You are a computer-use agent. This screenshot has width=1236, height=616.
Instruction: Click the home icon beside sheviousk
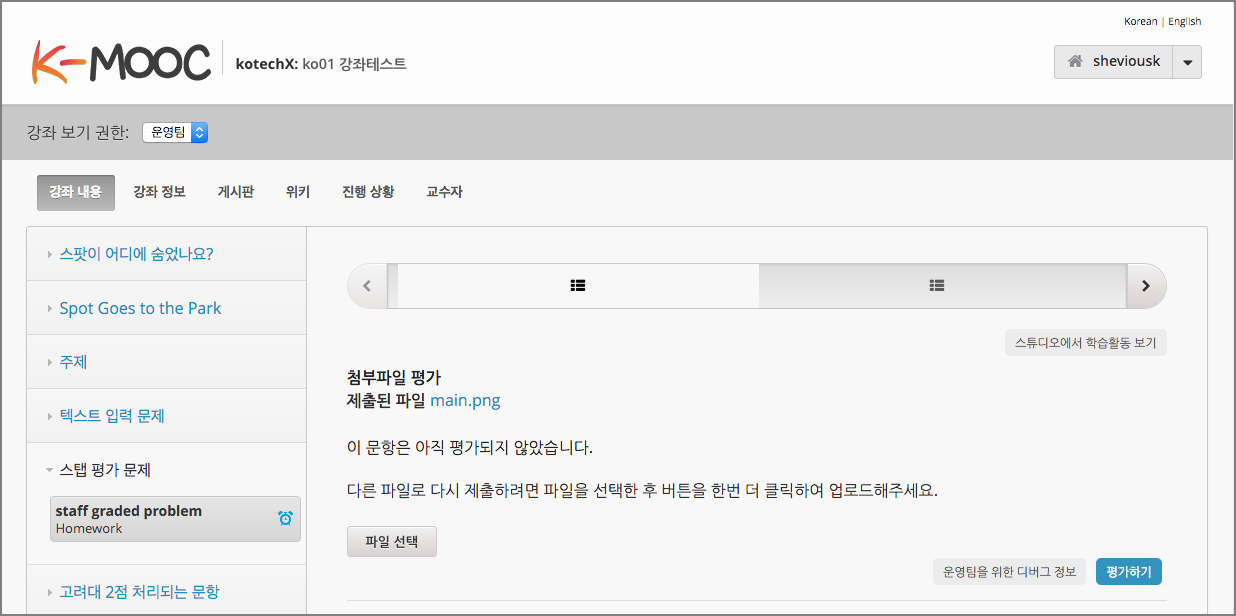[x=1075, y=61]
